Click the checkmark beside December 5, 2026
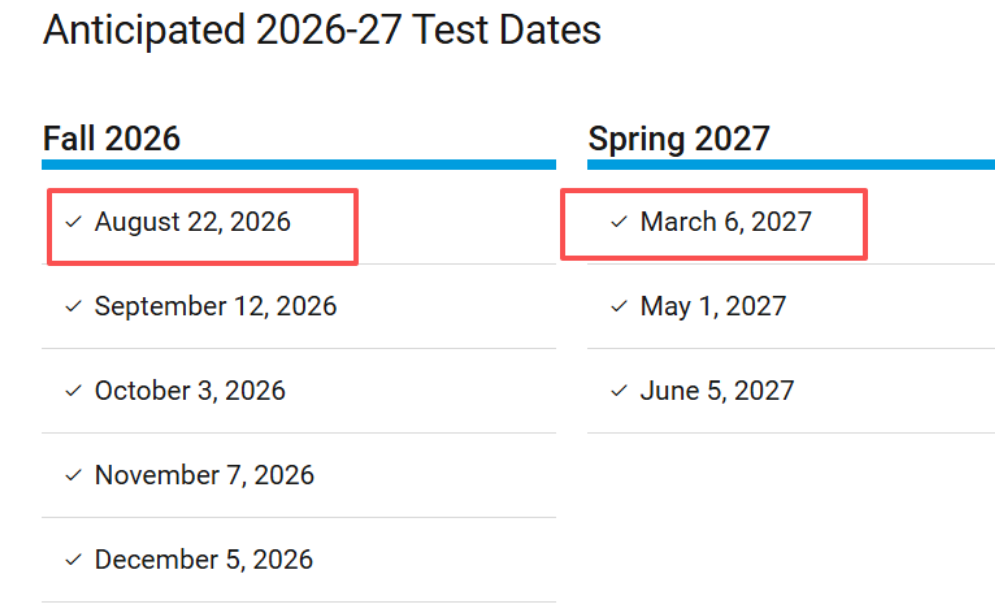Image resolution: width=995 pixels, height=615 pixels. pos(72,560)
